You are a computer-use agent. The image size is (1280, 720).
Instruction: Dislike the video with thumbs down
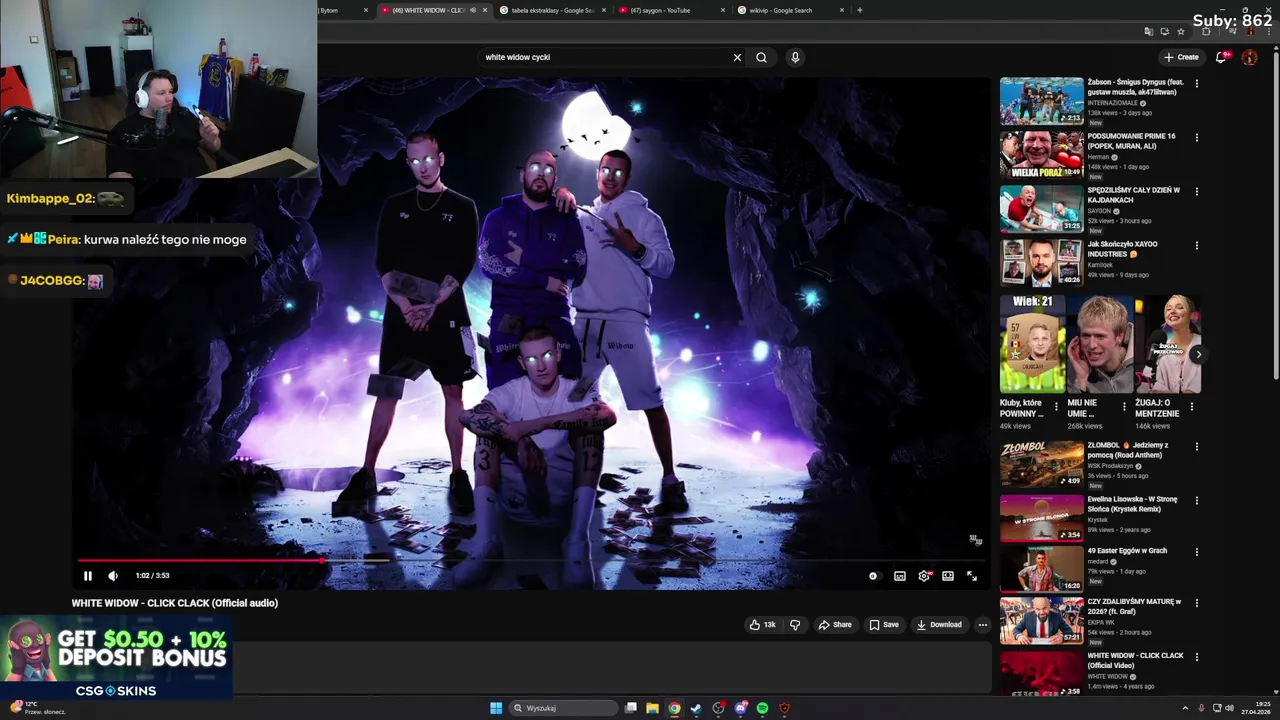795,625
